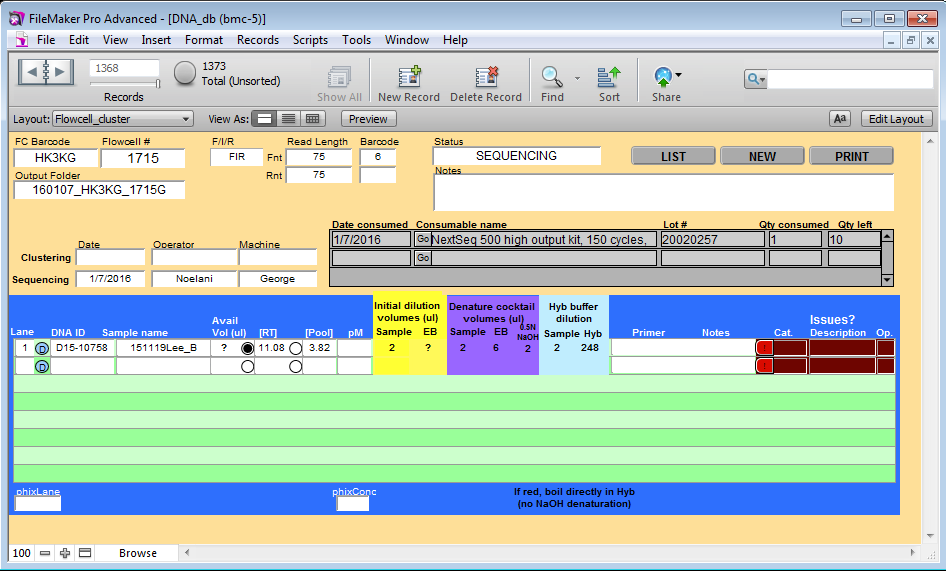Select the RT radio button in lane 1

295,348
